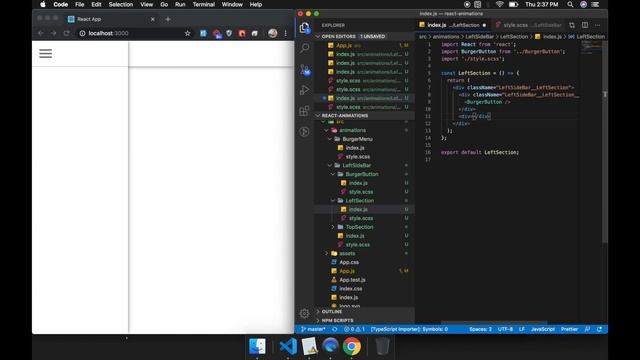Screen dimensions: 640x360
Task: Click the animations breadcrumb above the editor
Action: pos(446,37)
